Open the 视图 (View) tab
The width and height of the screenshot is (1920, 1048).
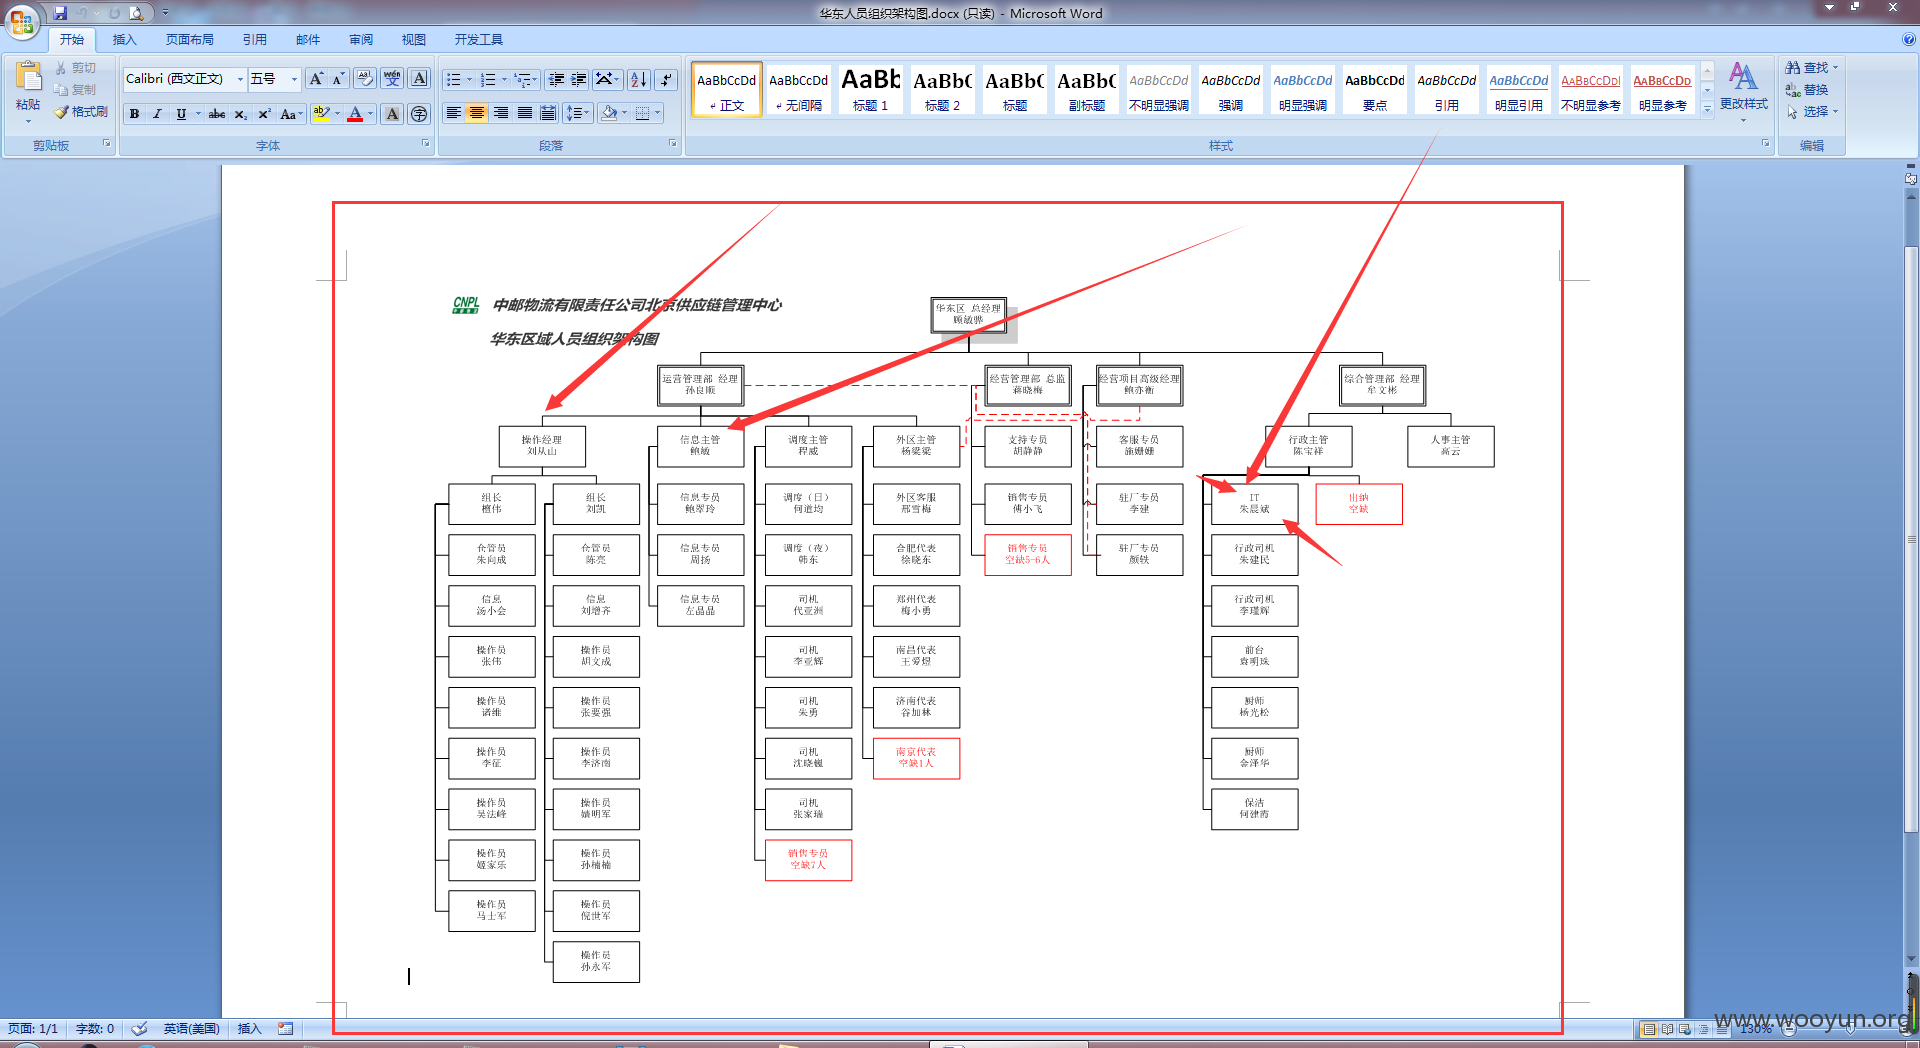pos(414,40)
